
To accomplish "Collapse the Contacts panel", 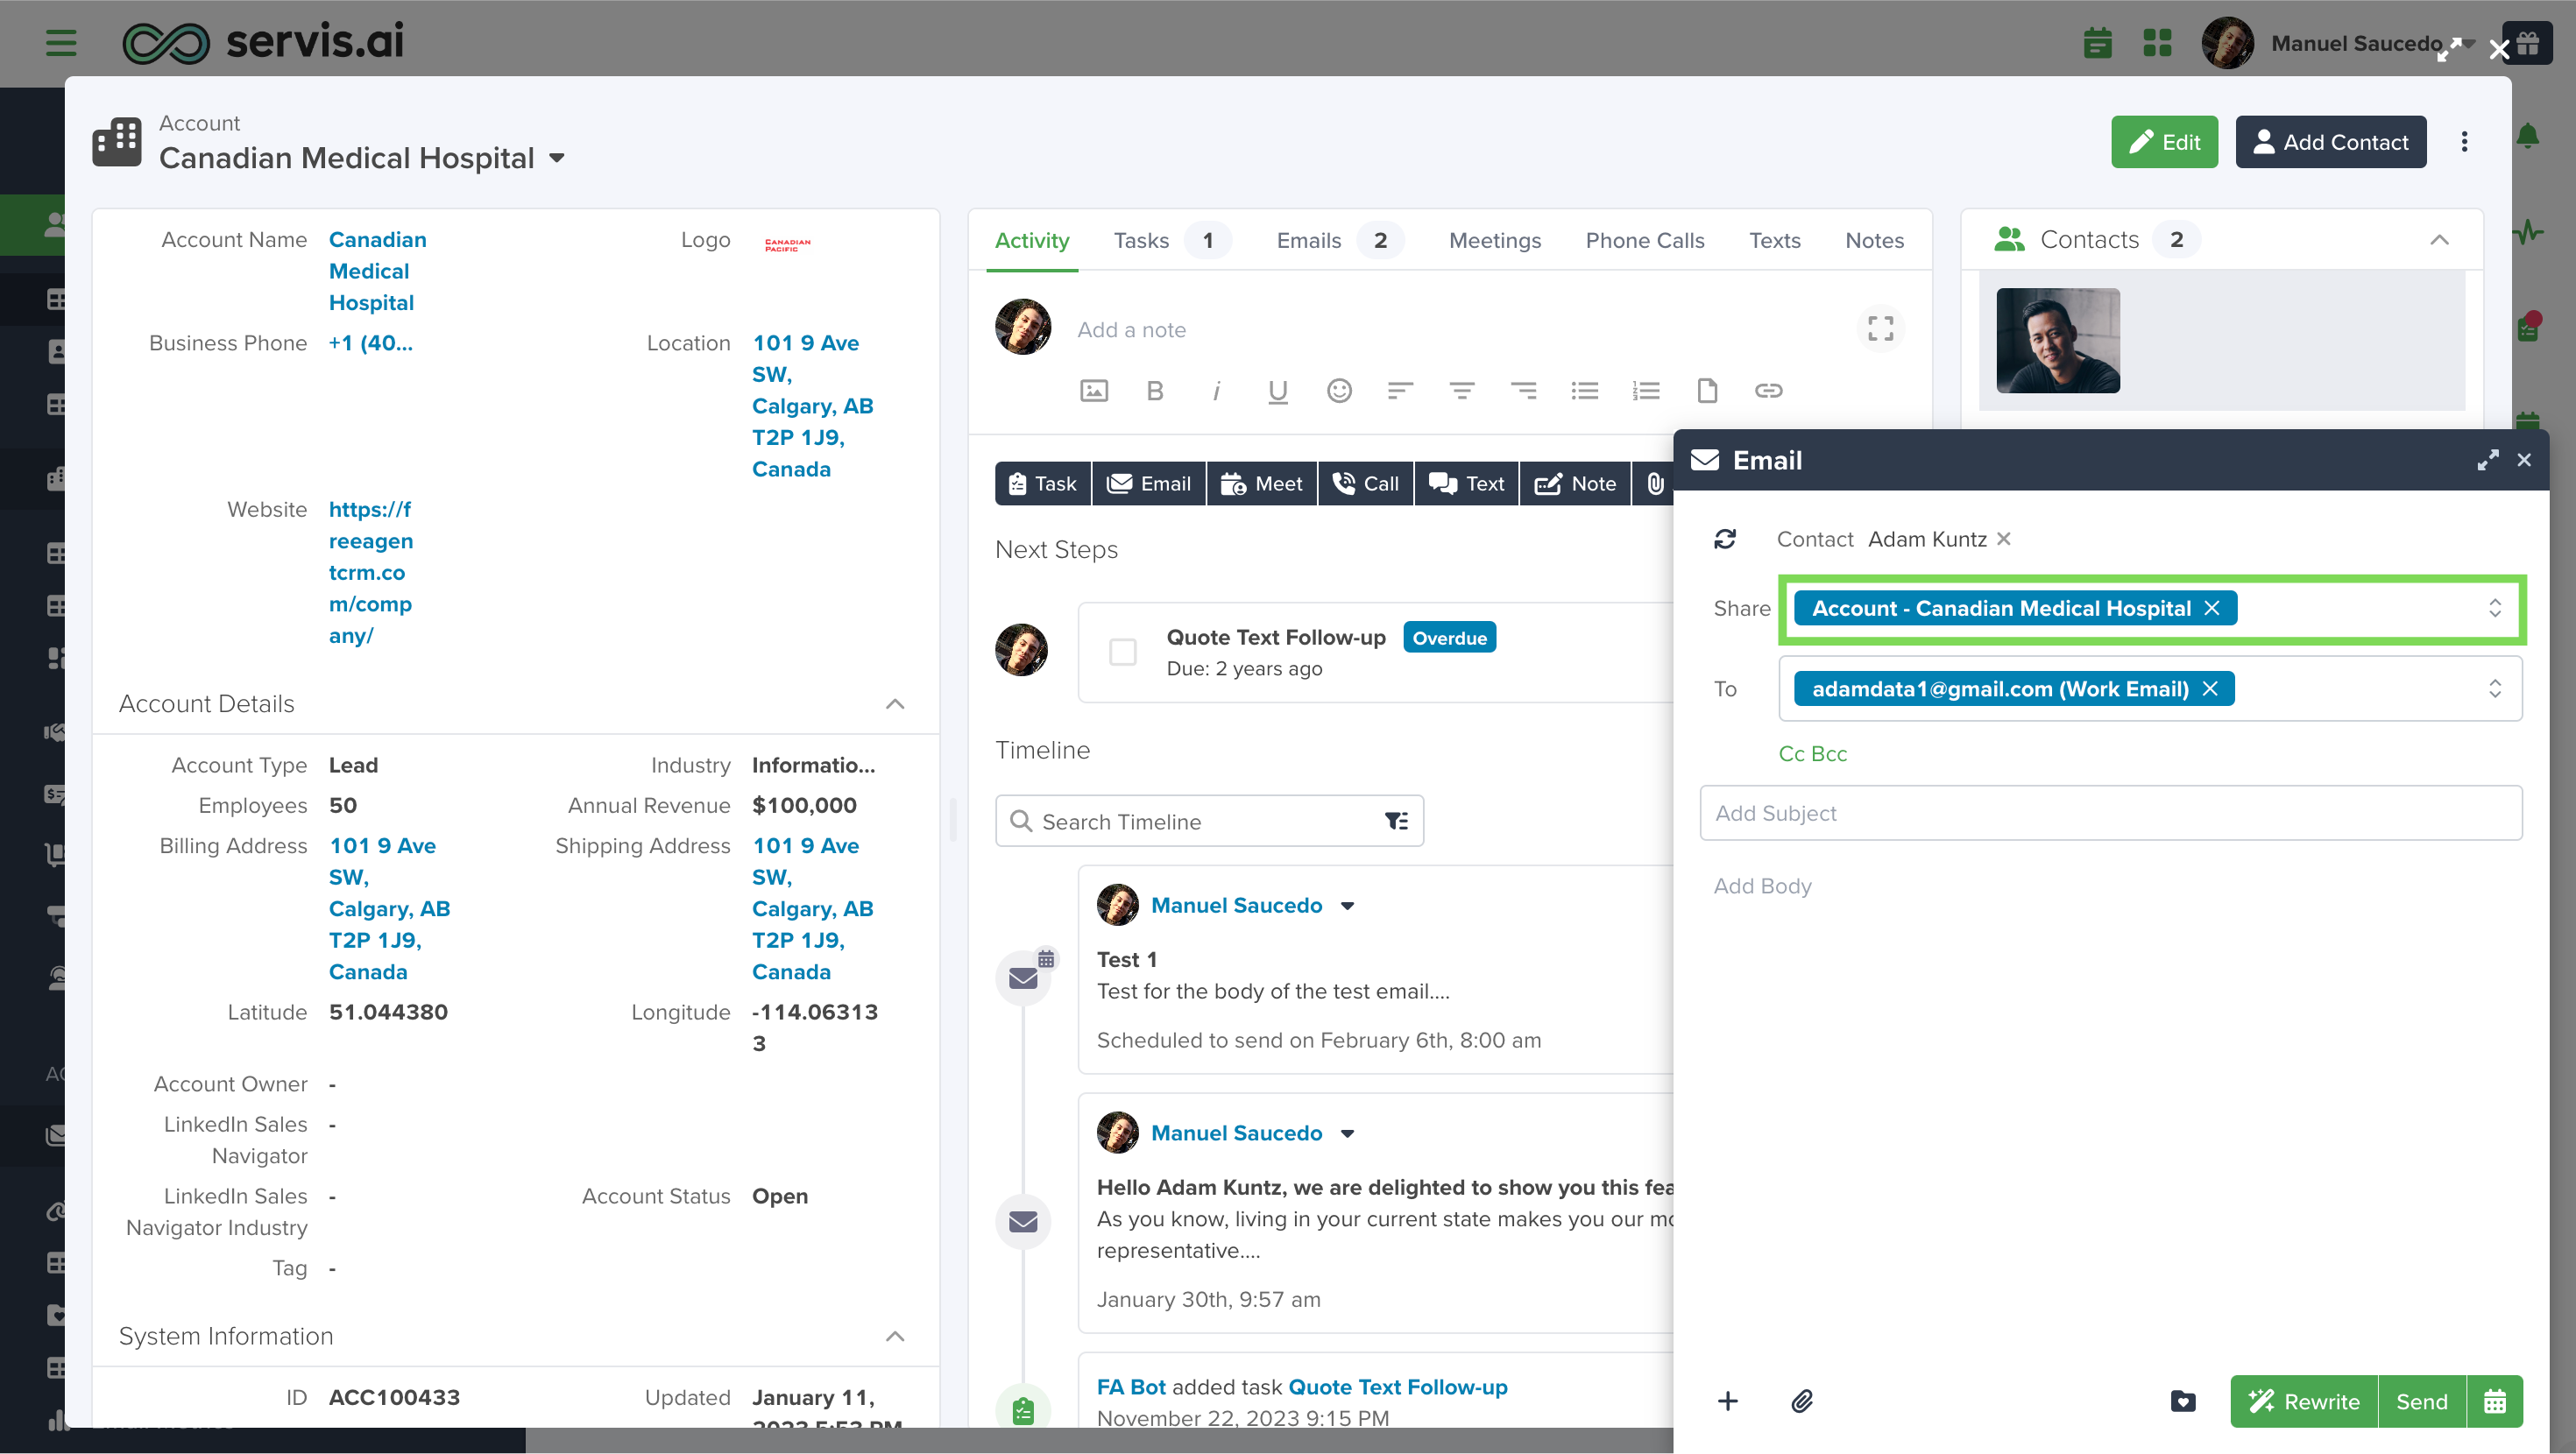I will point(2439,240).
